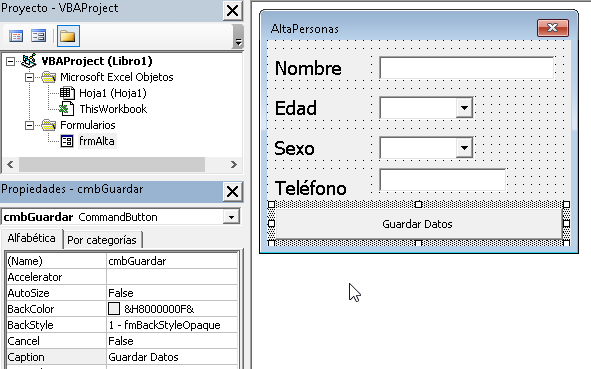This screenshot has height=369, width=591.
Task: Click the (Name) property value cmbGuardar
Action: (172, 261)
